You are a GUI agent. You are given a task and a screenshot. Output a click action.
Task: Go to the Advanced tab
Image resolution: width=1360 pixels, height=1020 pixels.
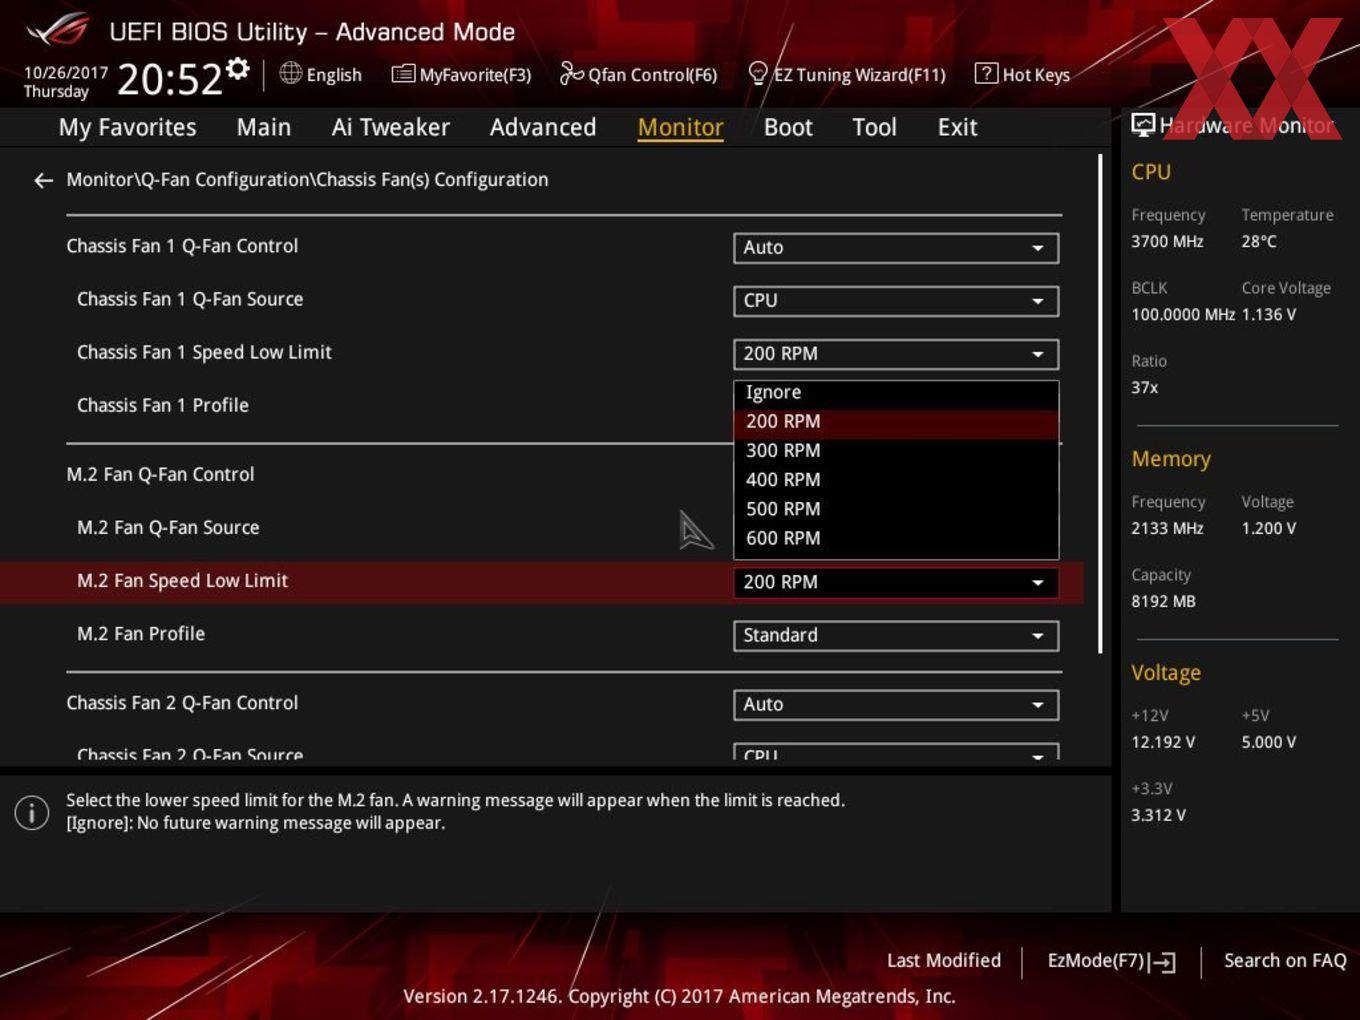tap(543, 127)
